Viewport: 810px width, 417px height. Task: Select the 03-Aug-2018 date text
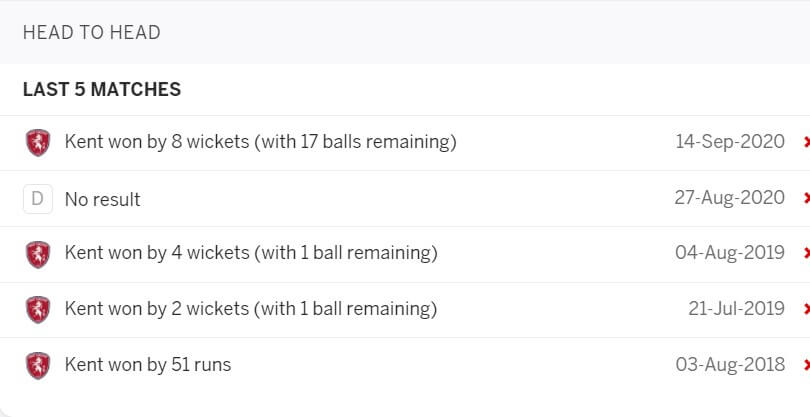pos(730,365)
